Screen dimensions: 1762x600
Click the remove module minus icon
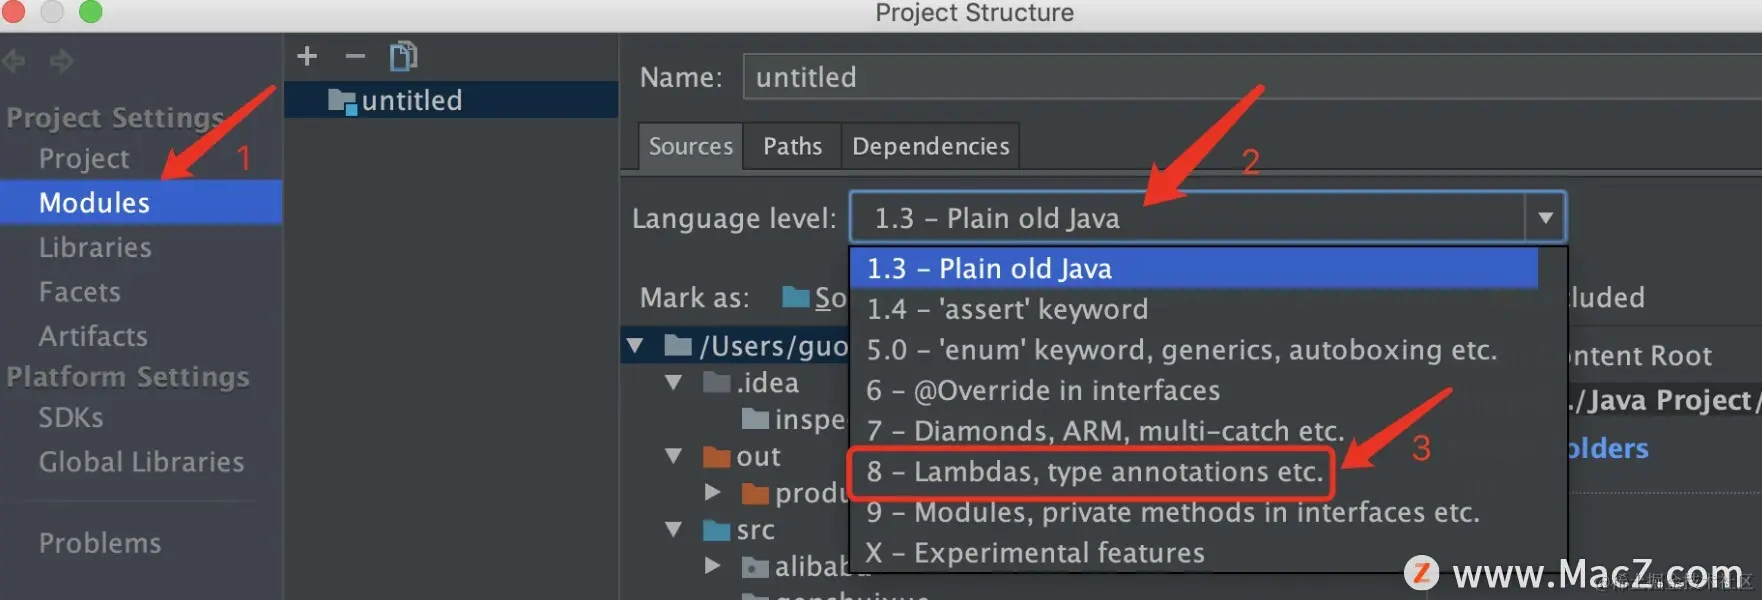pyautogui.click(x=355, y=56)
